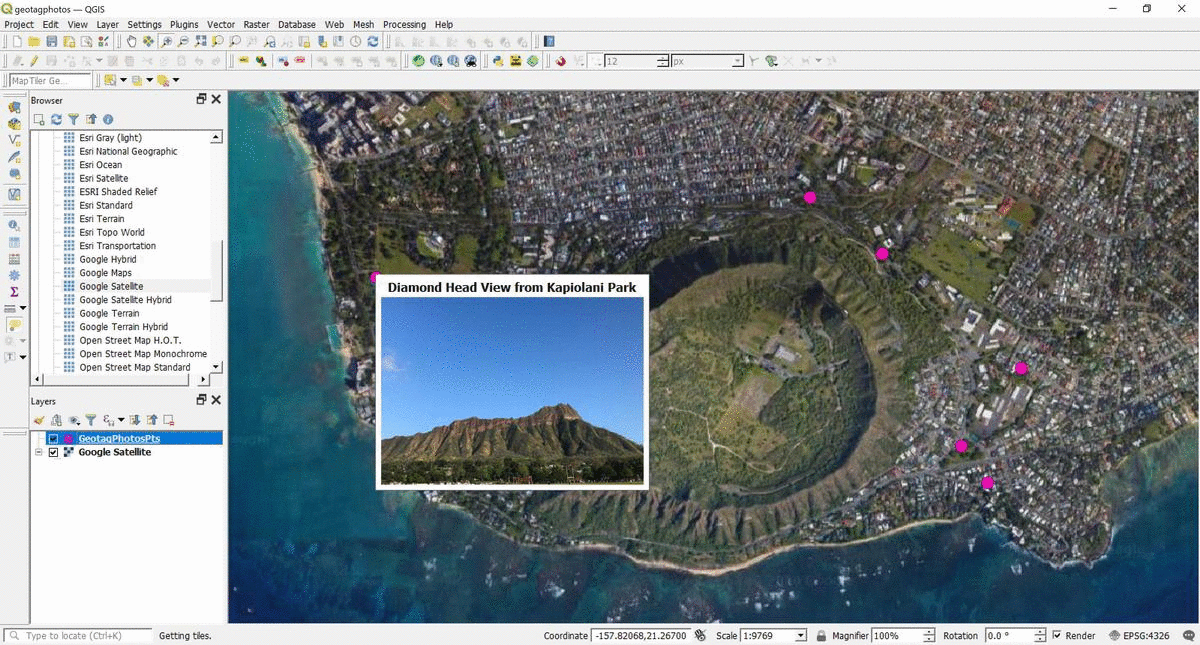This screenshot has height=645, width=1200.
Task: Click the Identify Features icon
Action: tap(547, 41)
